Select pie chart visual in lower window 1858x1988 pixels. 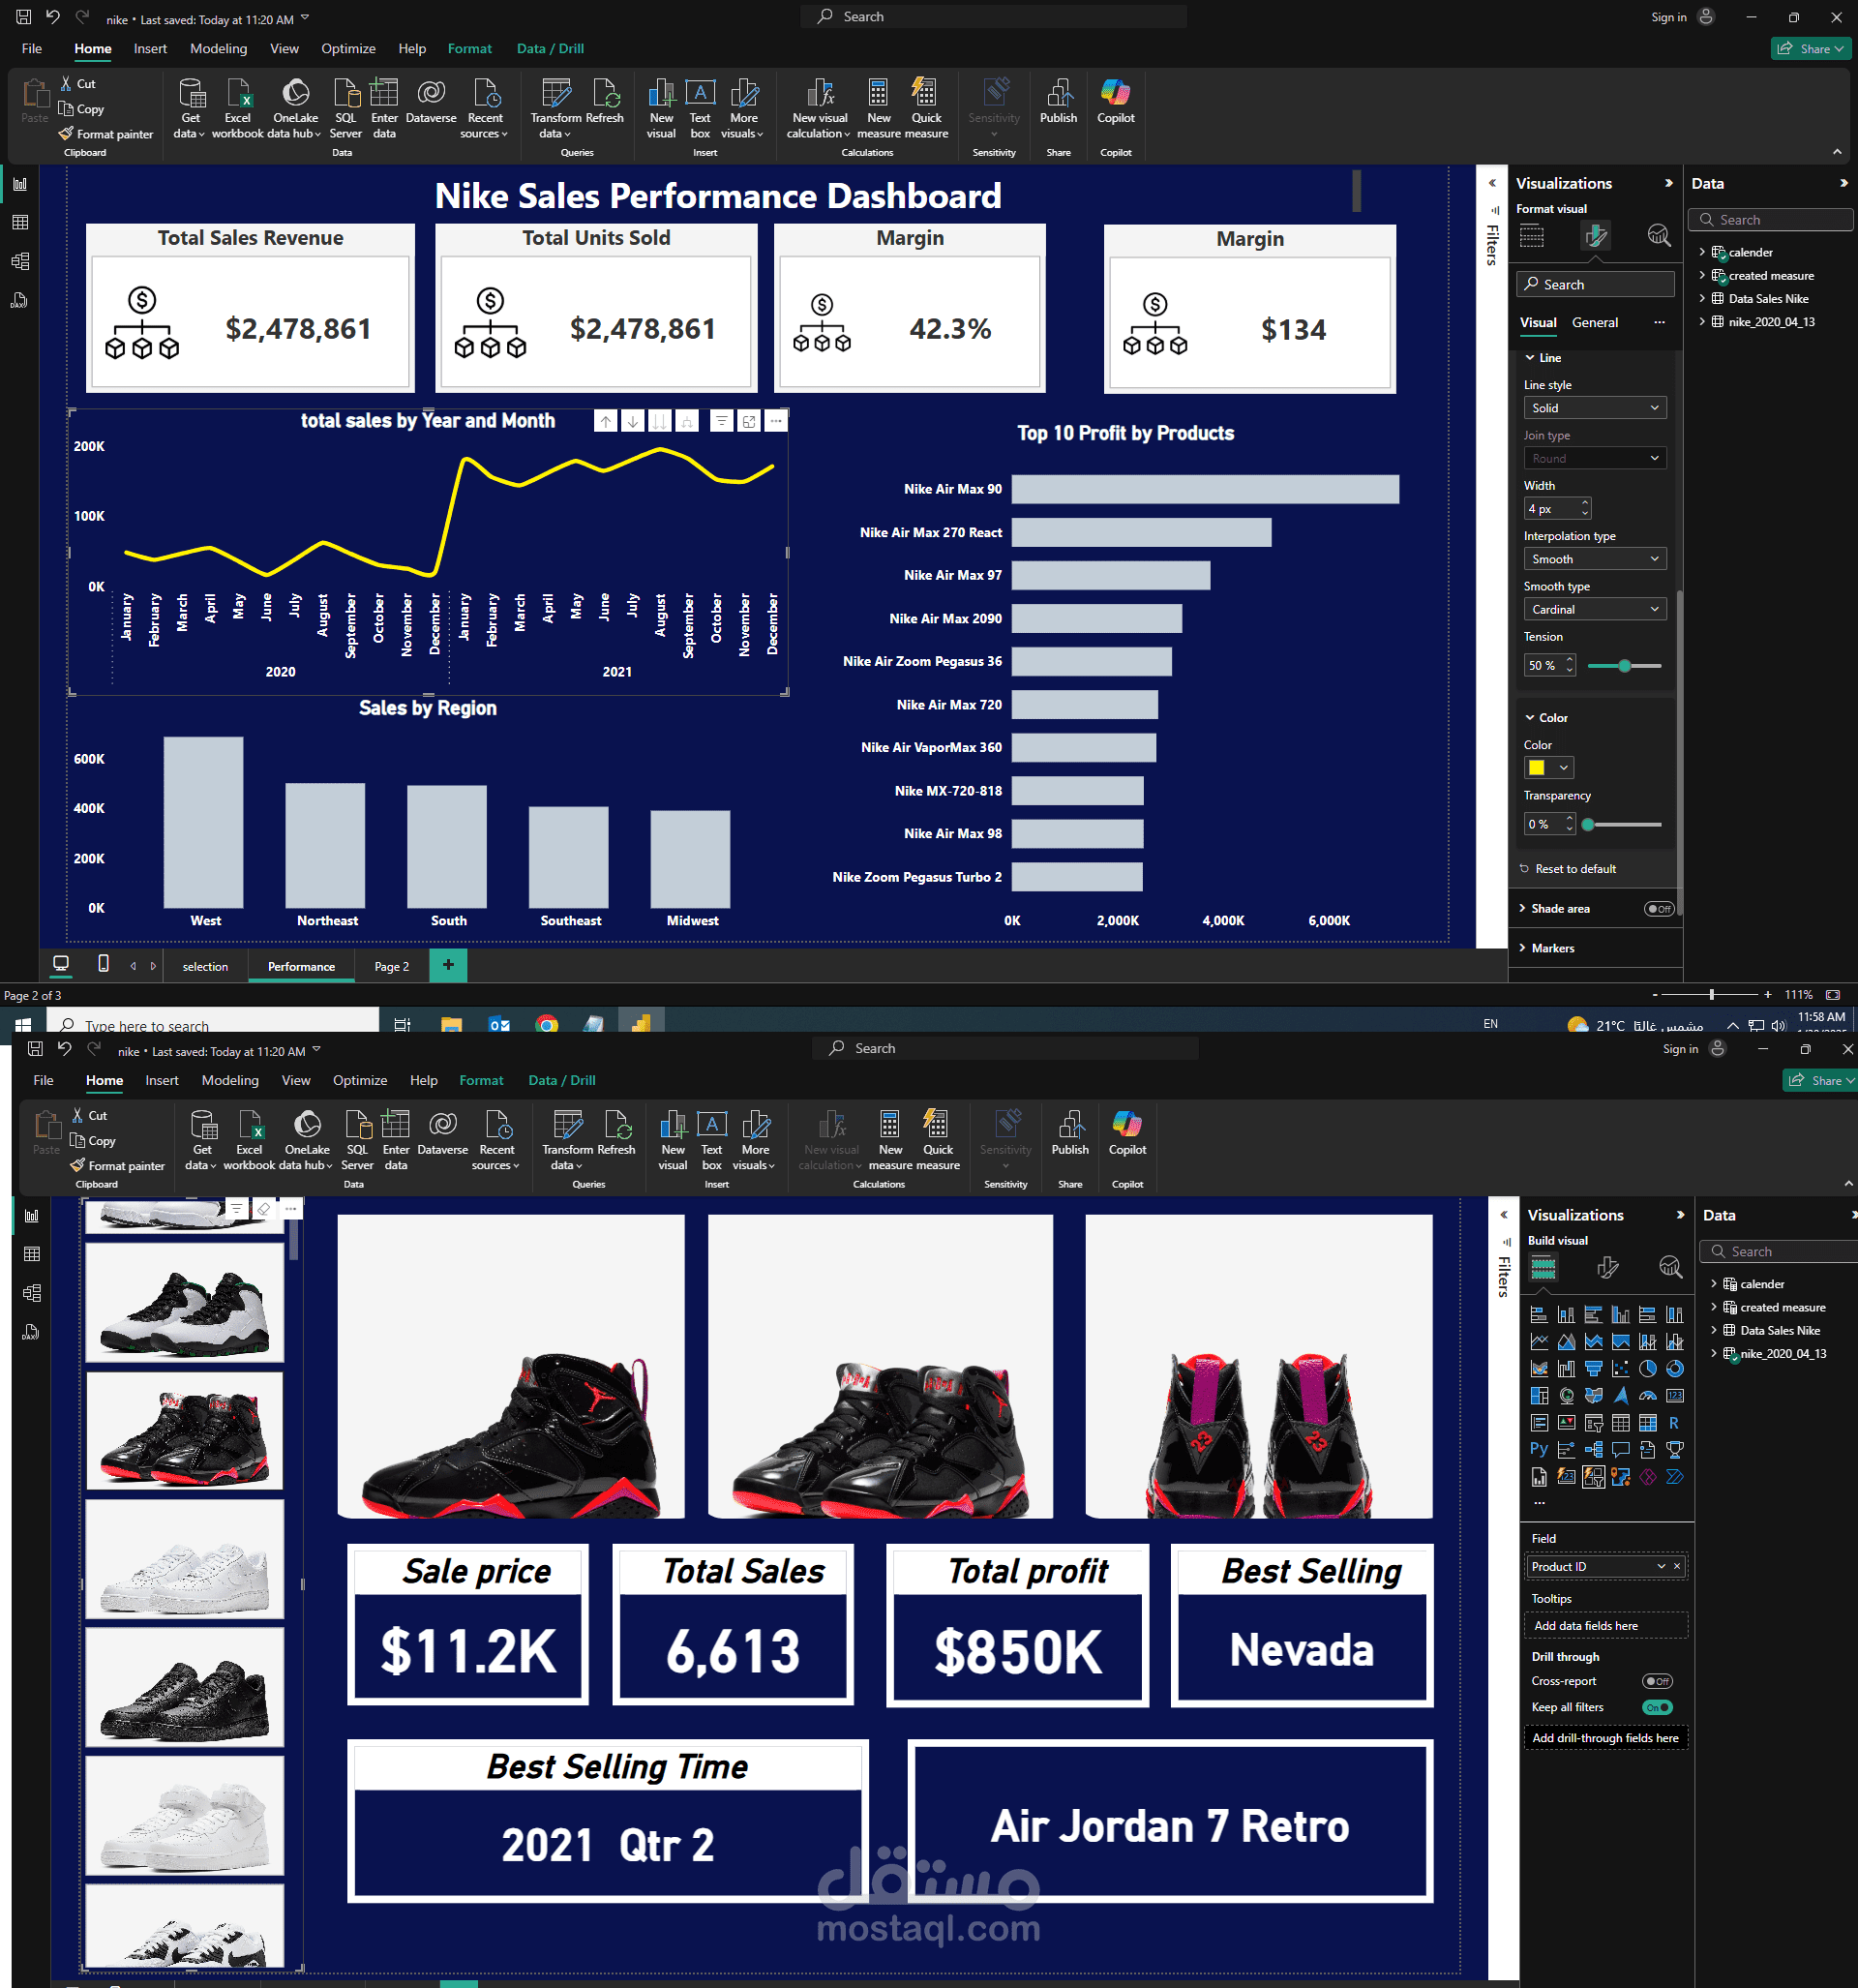pyautogui.click(x=1648, y=1369)
